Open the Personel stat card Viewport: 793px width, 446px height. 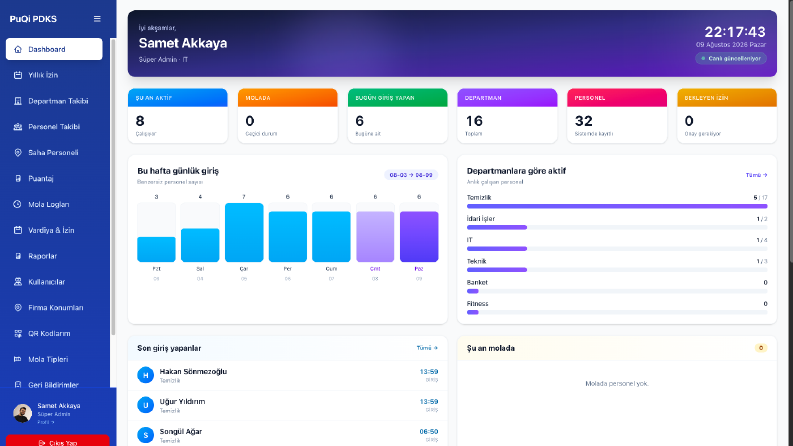coord(617,116)
